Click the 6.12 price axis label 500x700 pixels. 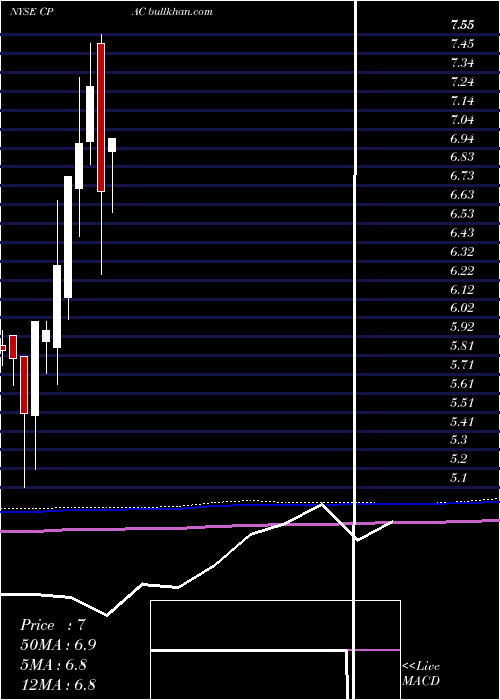462,289
